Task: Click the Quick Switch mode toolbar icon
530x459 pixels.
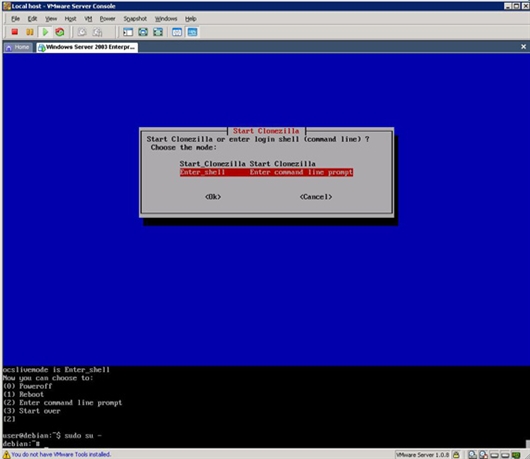Action: 158,32
